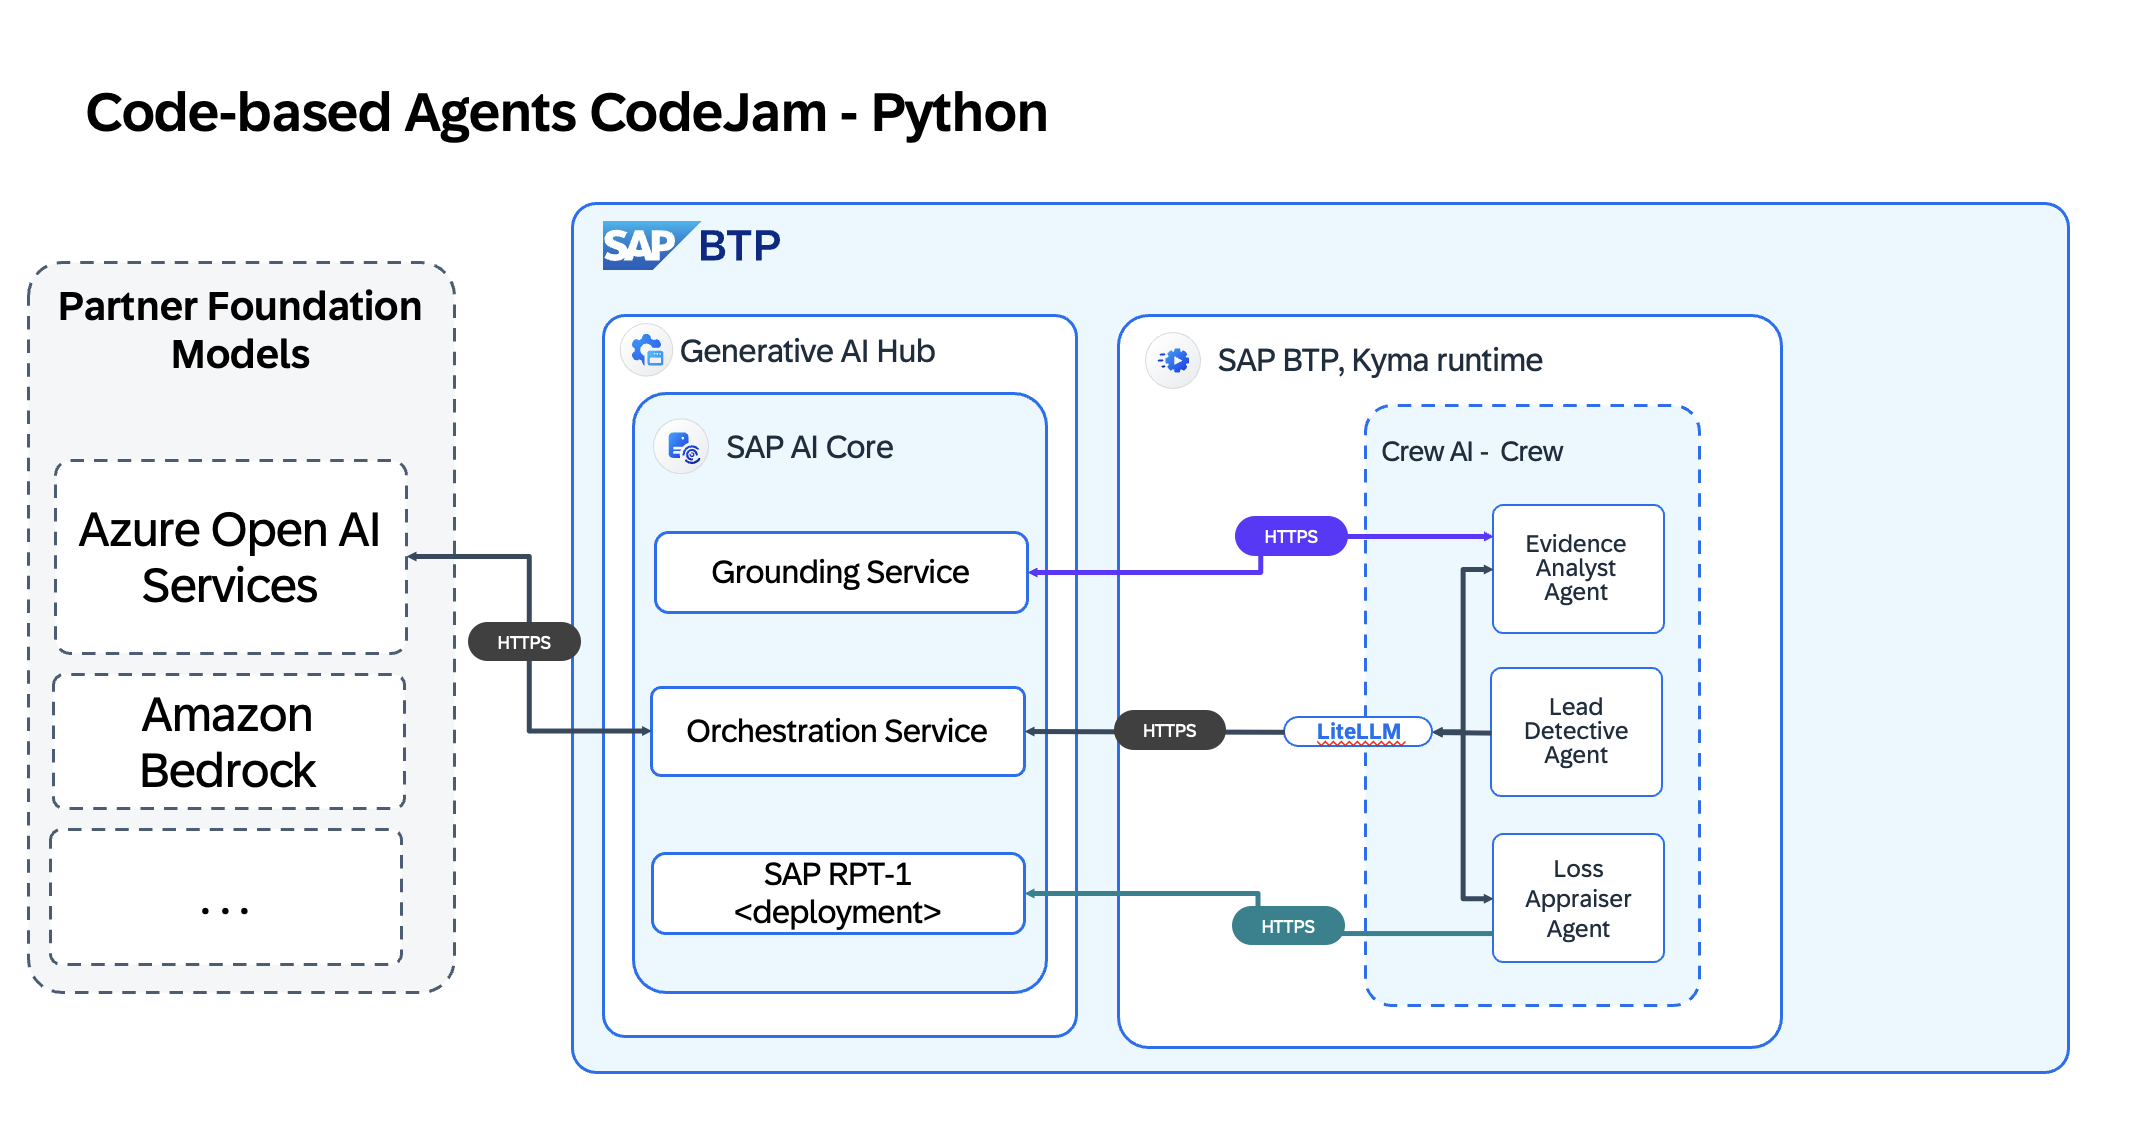The width and height of the screenshot is (2148, 1136).
Task: Click the dark HTTPS badge beside Orchestration Service
Action: click(1170, 730)
